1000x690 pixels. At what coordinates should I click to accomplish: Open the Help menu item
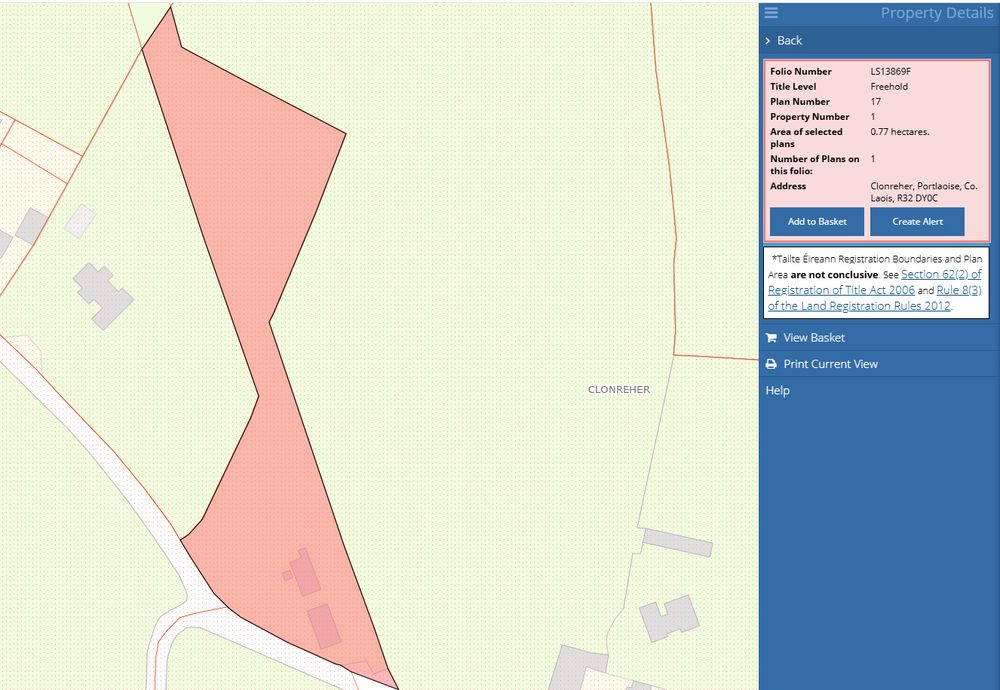coord(777,390)
